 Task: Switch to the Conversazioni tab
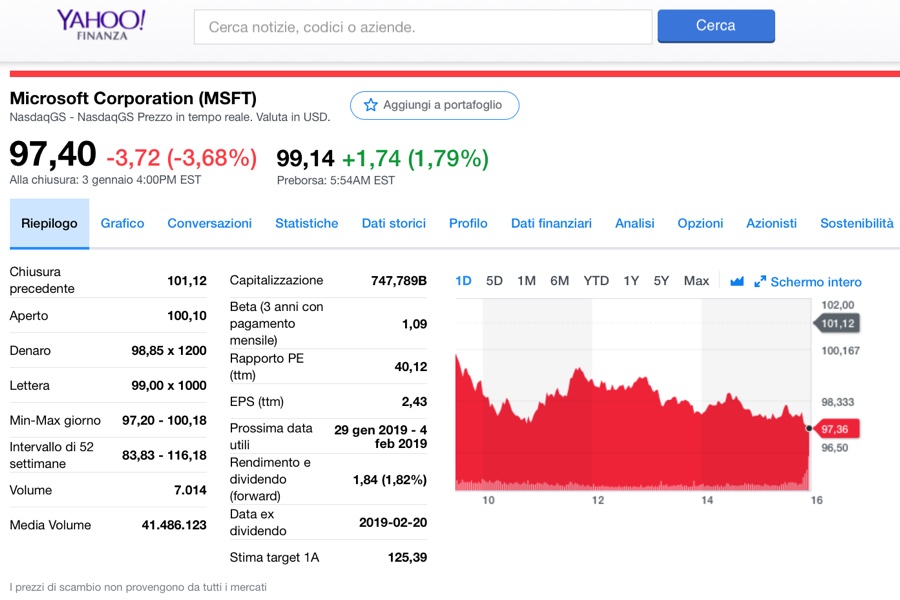coord(210,223)
